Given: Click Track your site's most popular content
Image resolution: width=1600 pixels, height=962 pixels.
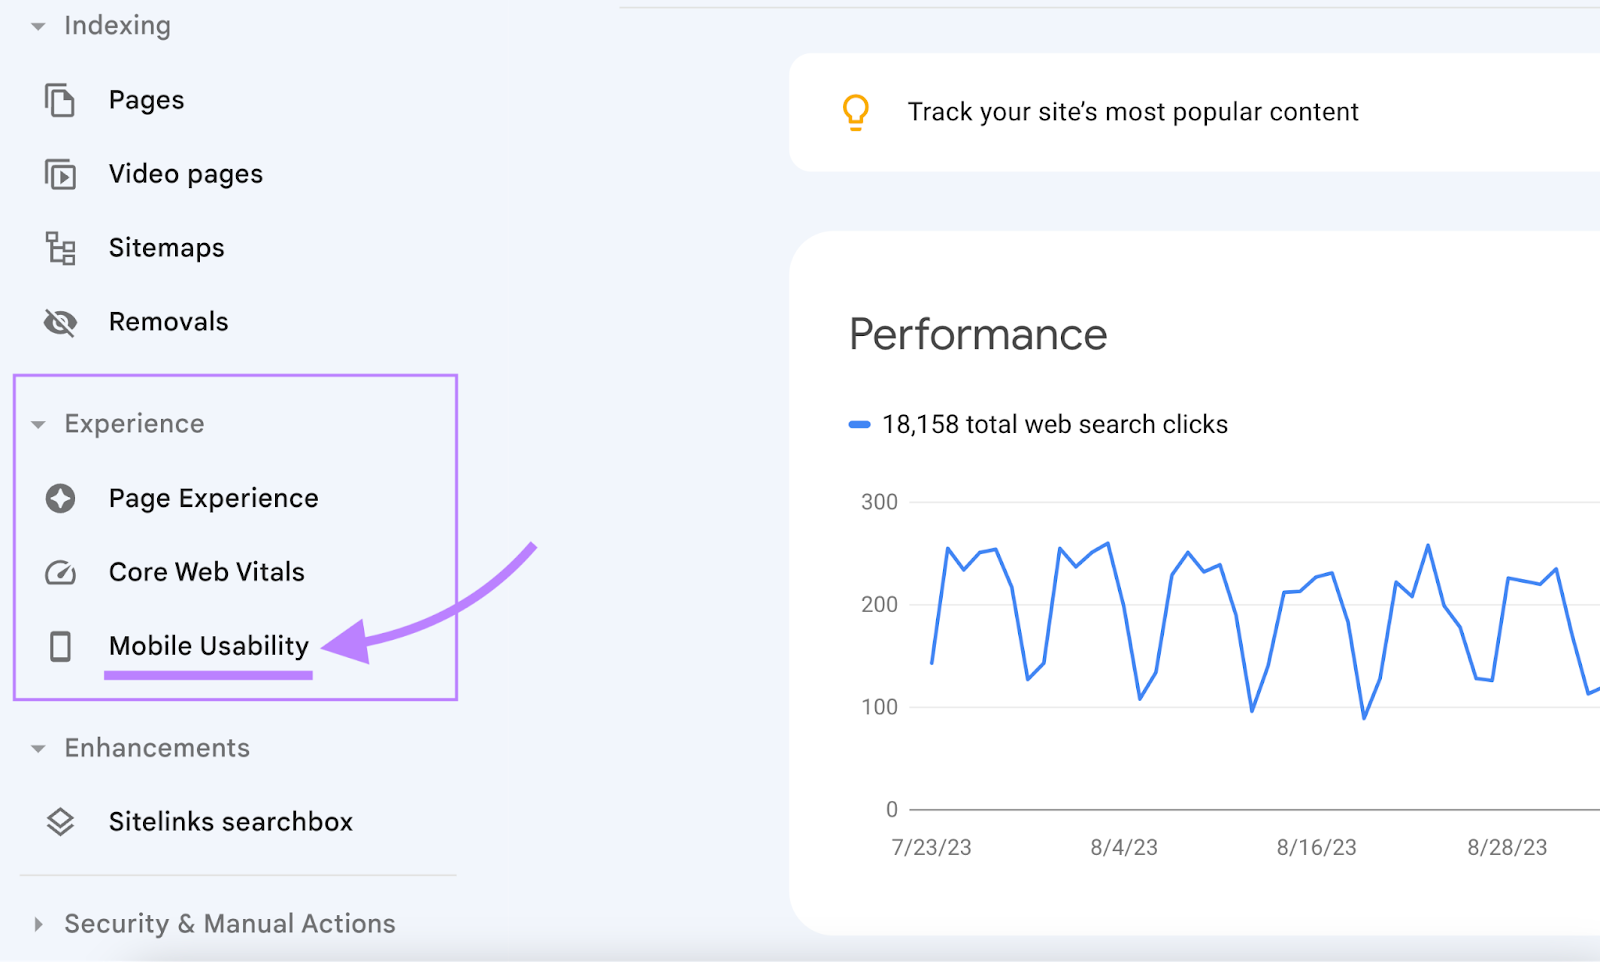Looking at the screenshot, I should click(1132, 112).
